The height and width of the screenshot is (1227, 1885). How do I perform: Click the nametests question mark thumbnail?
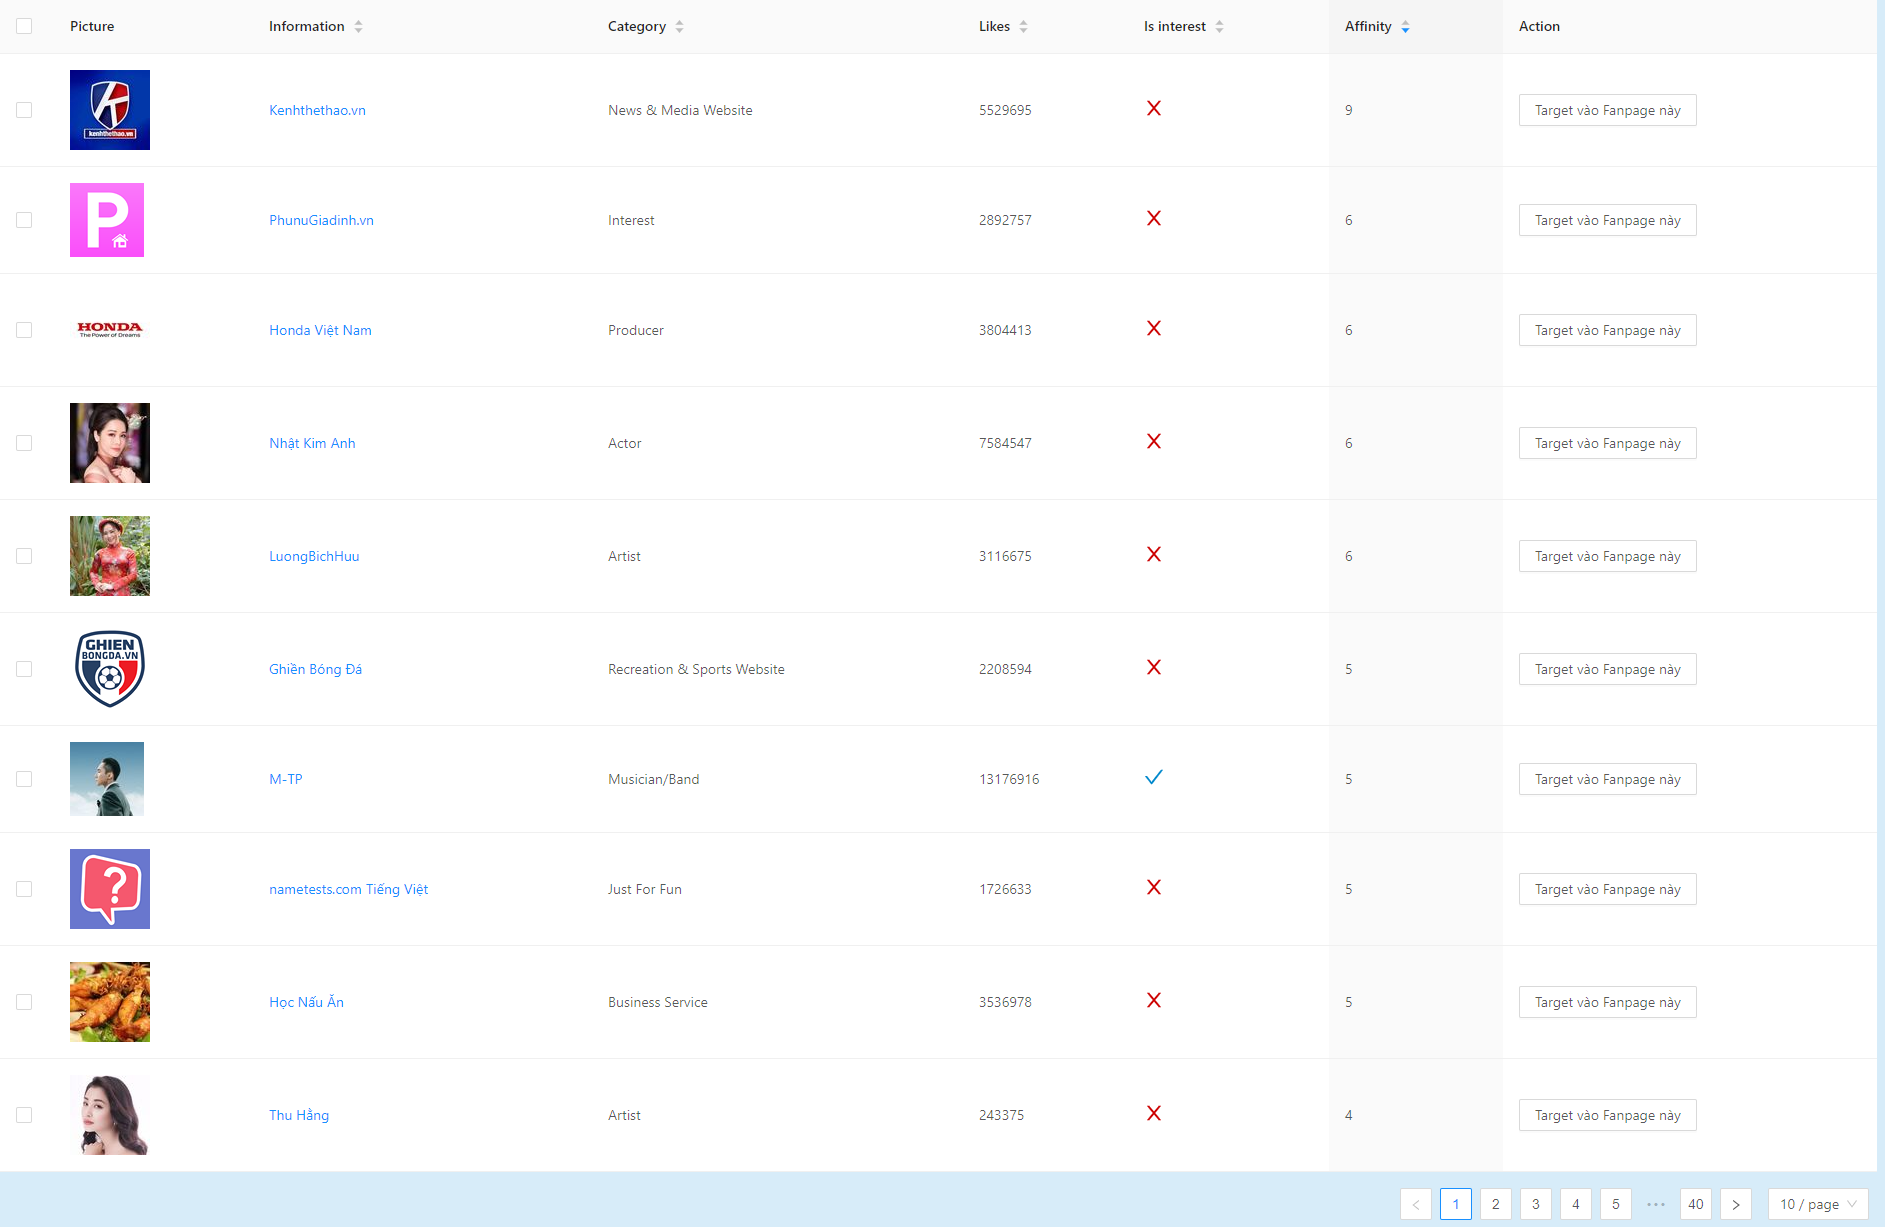[x=110, y=889]
